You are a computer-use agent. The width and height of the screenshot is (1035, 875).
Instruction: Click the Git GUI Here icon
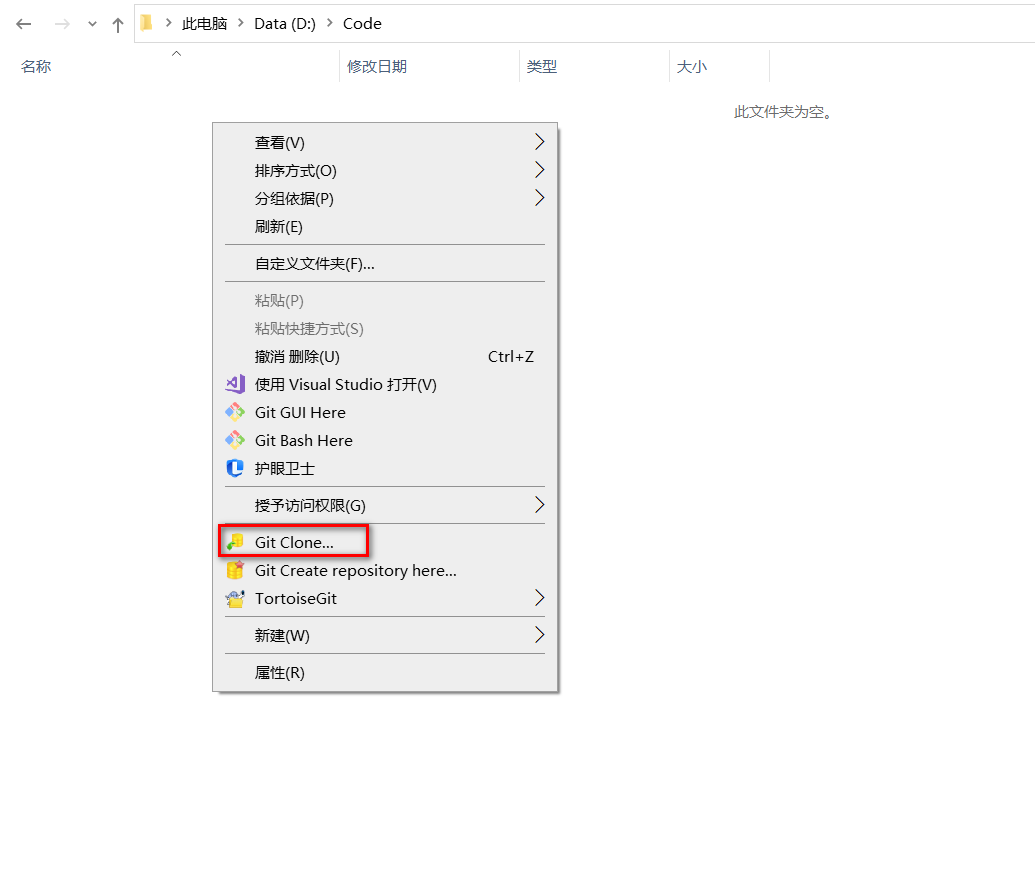click(235, 412)
